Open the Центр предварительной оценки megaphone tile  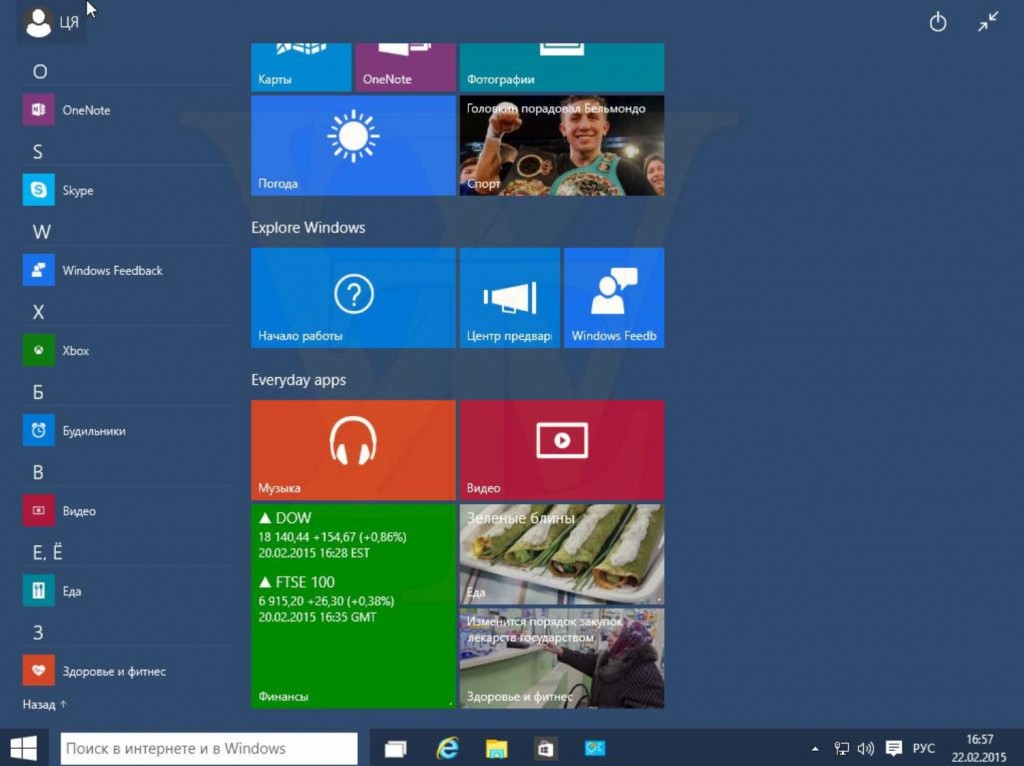(510, 298)
